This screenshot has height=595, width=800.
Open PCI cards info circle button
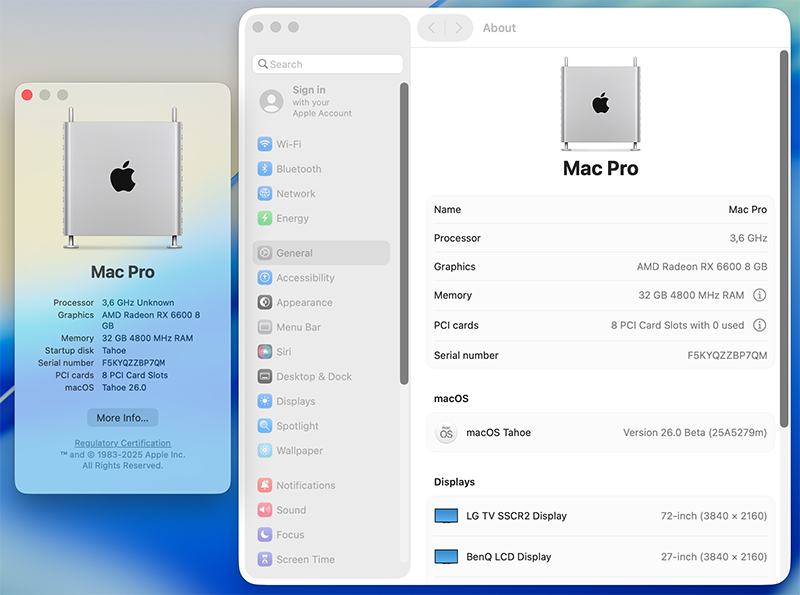759,325
